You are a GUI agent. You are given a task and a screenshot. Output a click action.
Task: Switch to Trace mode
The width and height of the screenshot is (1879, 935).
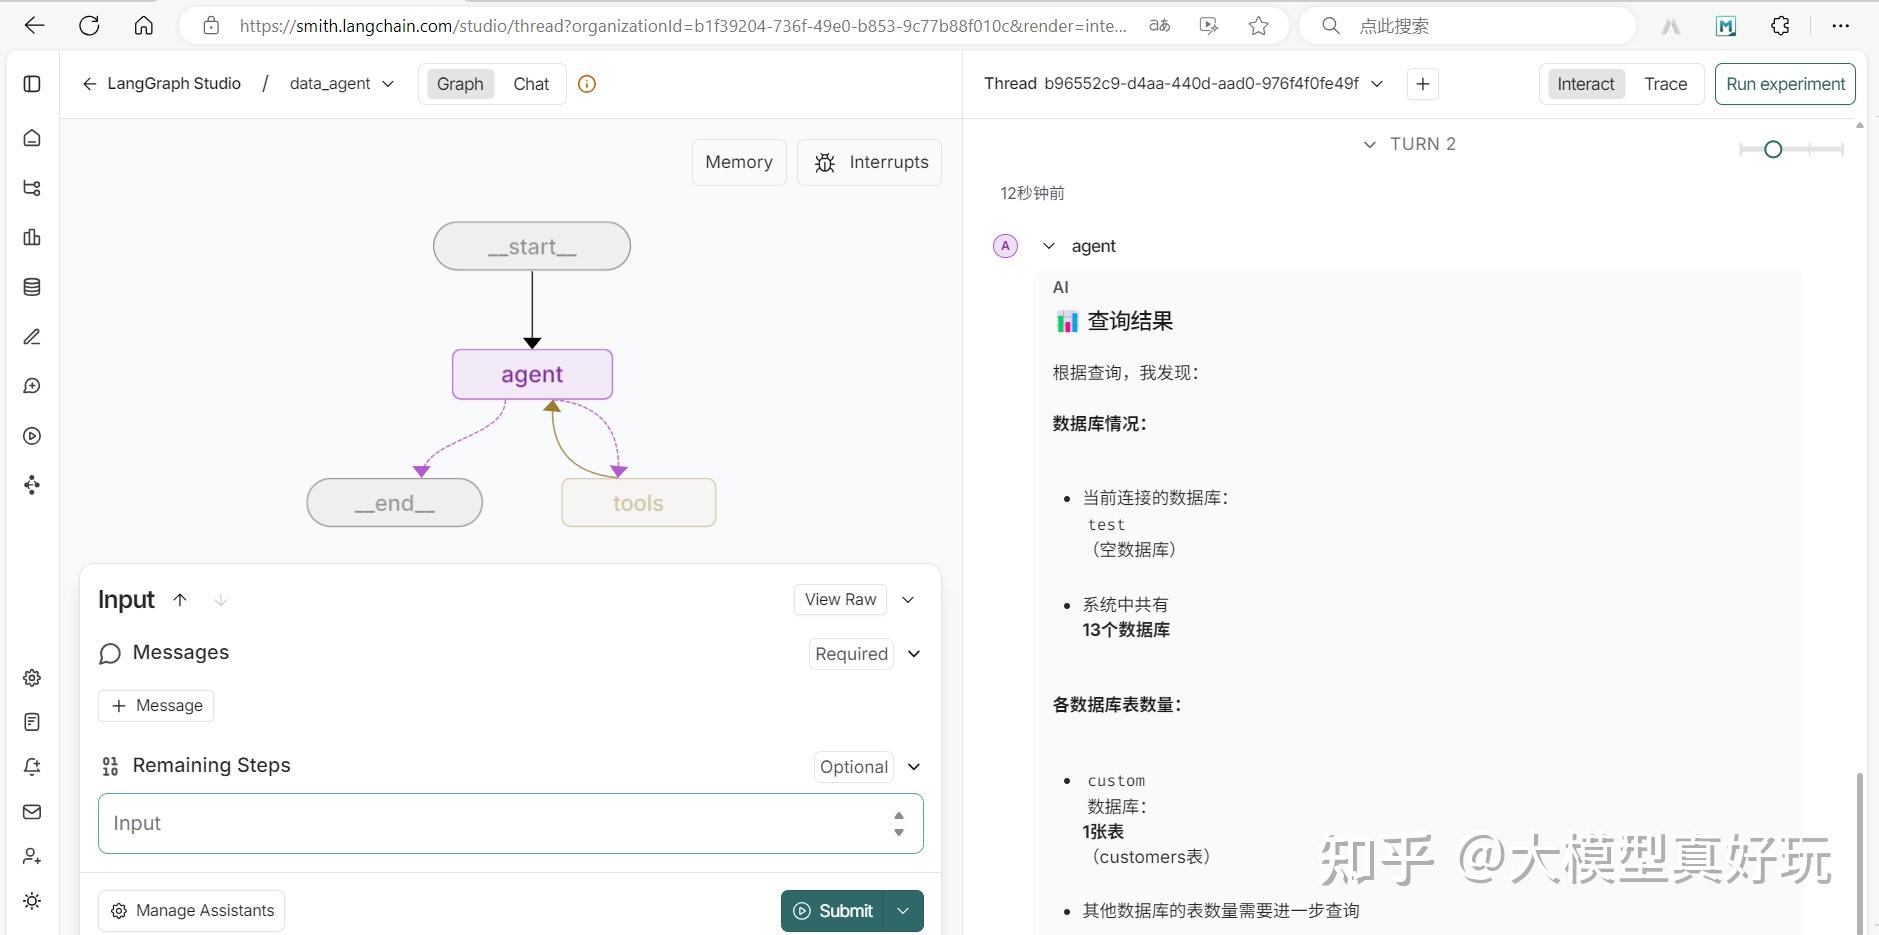coord(1666,84)
